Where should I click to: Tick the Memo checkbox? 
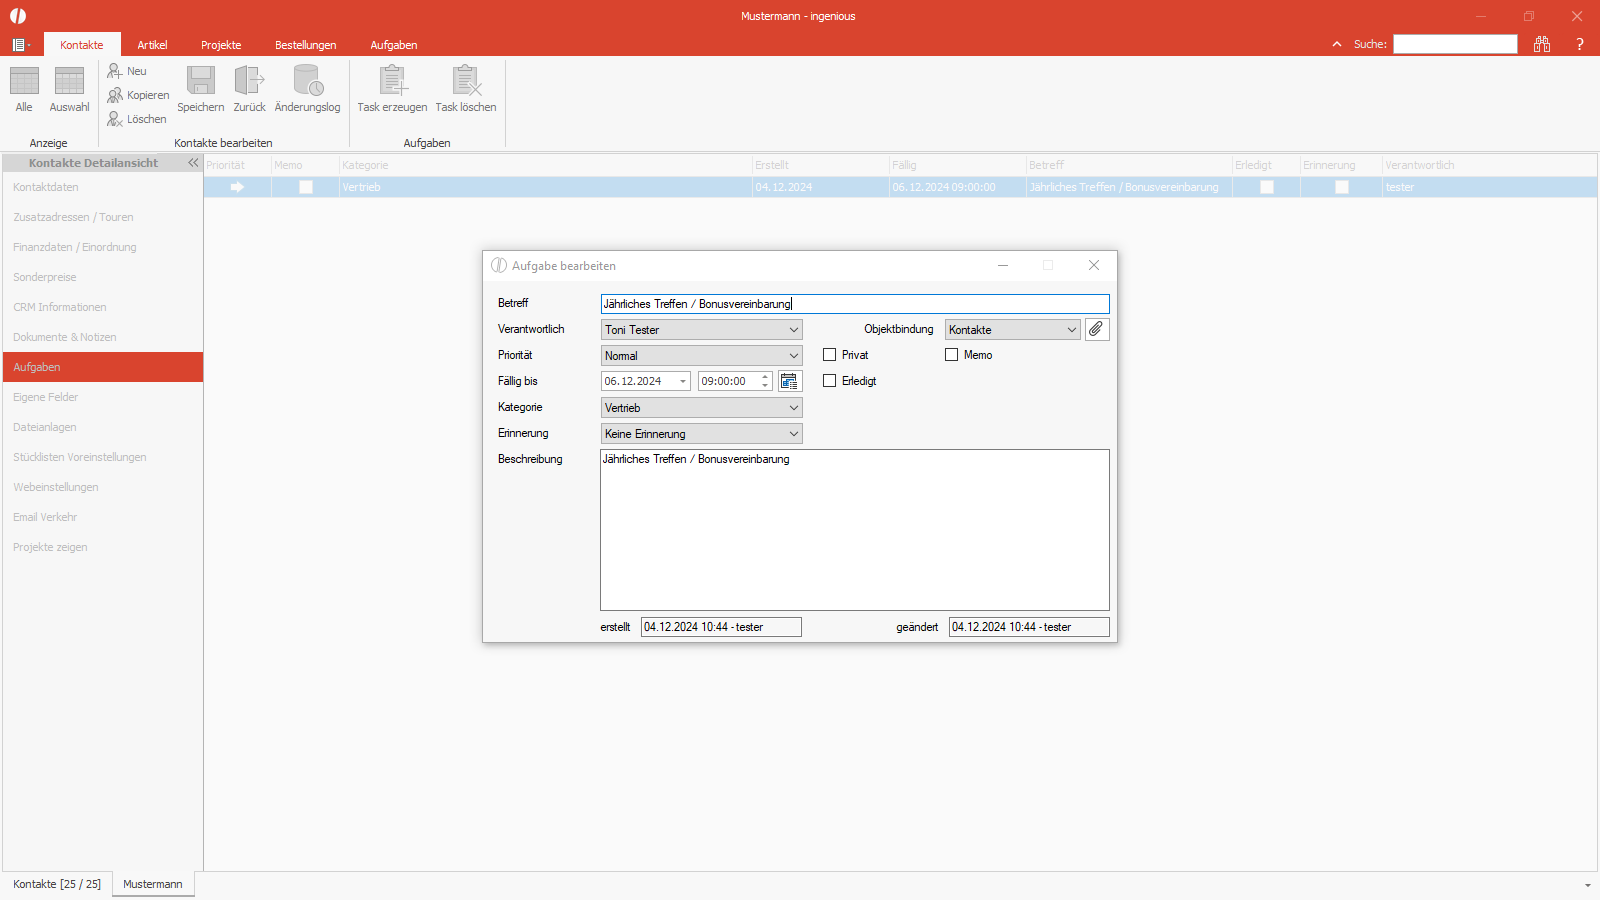coord(951,355)
